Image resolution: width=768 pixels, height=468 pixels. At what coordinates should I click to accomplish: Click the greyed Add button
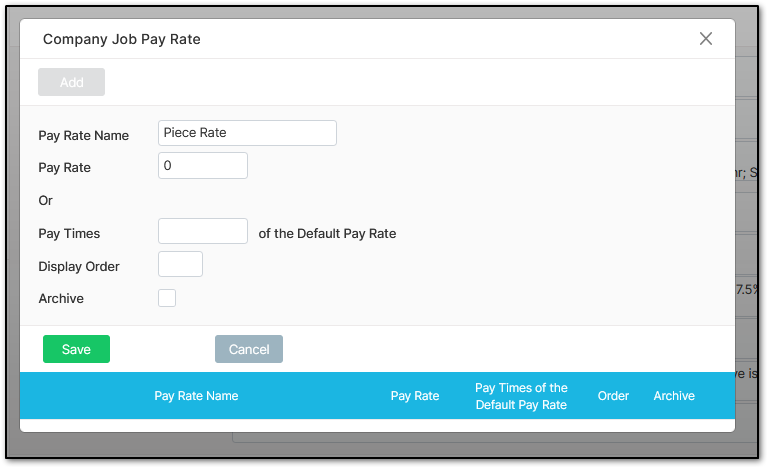71,82
